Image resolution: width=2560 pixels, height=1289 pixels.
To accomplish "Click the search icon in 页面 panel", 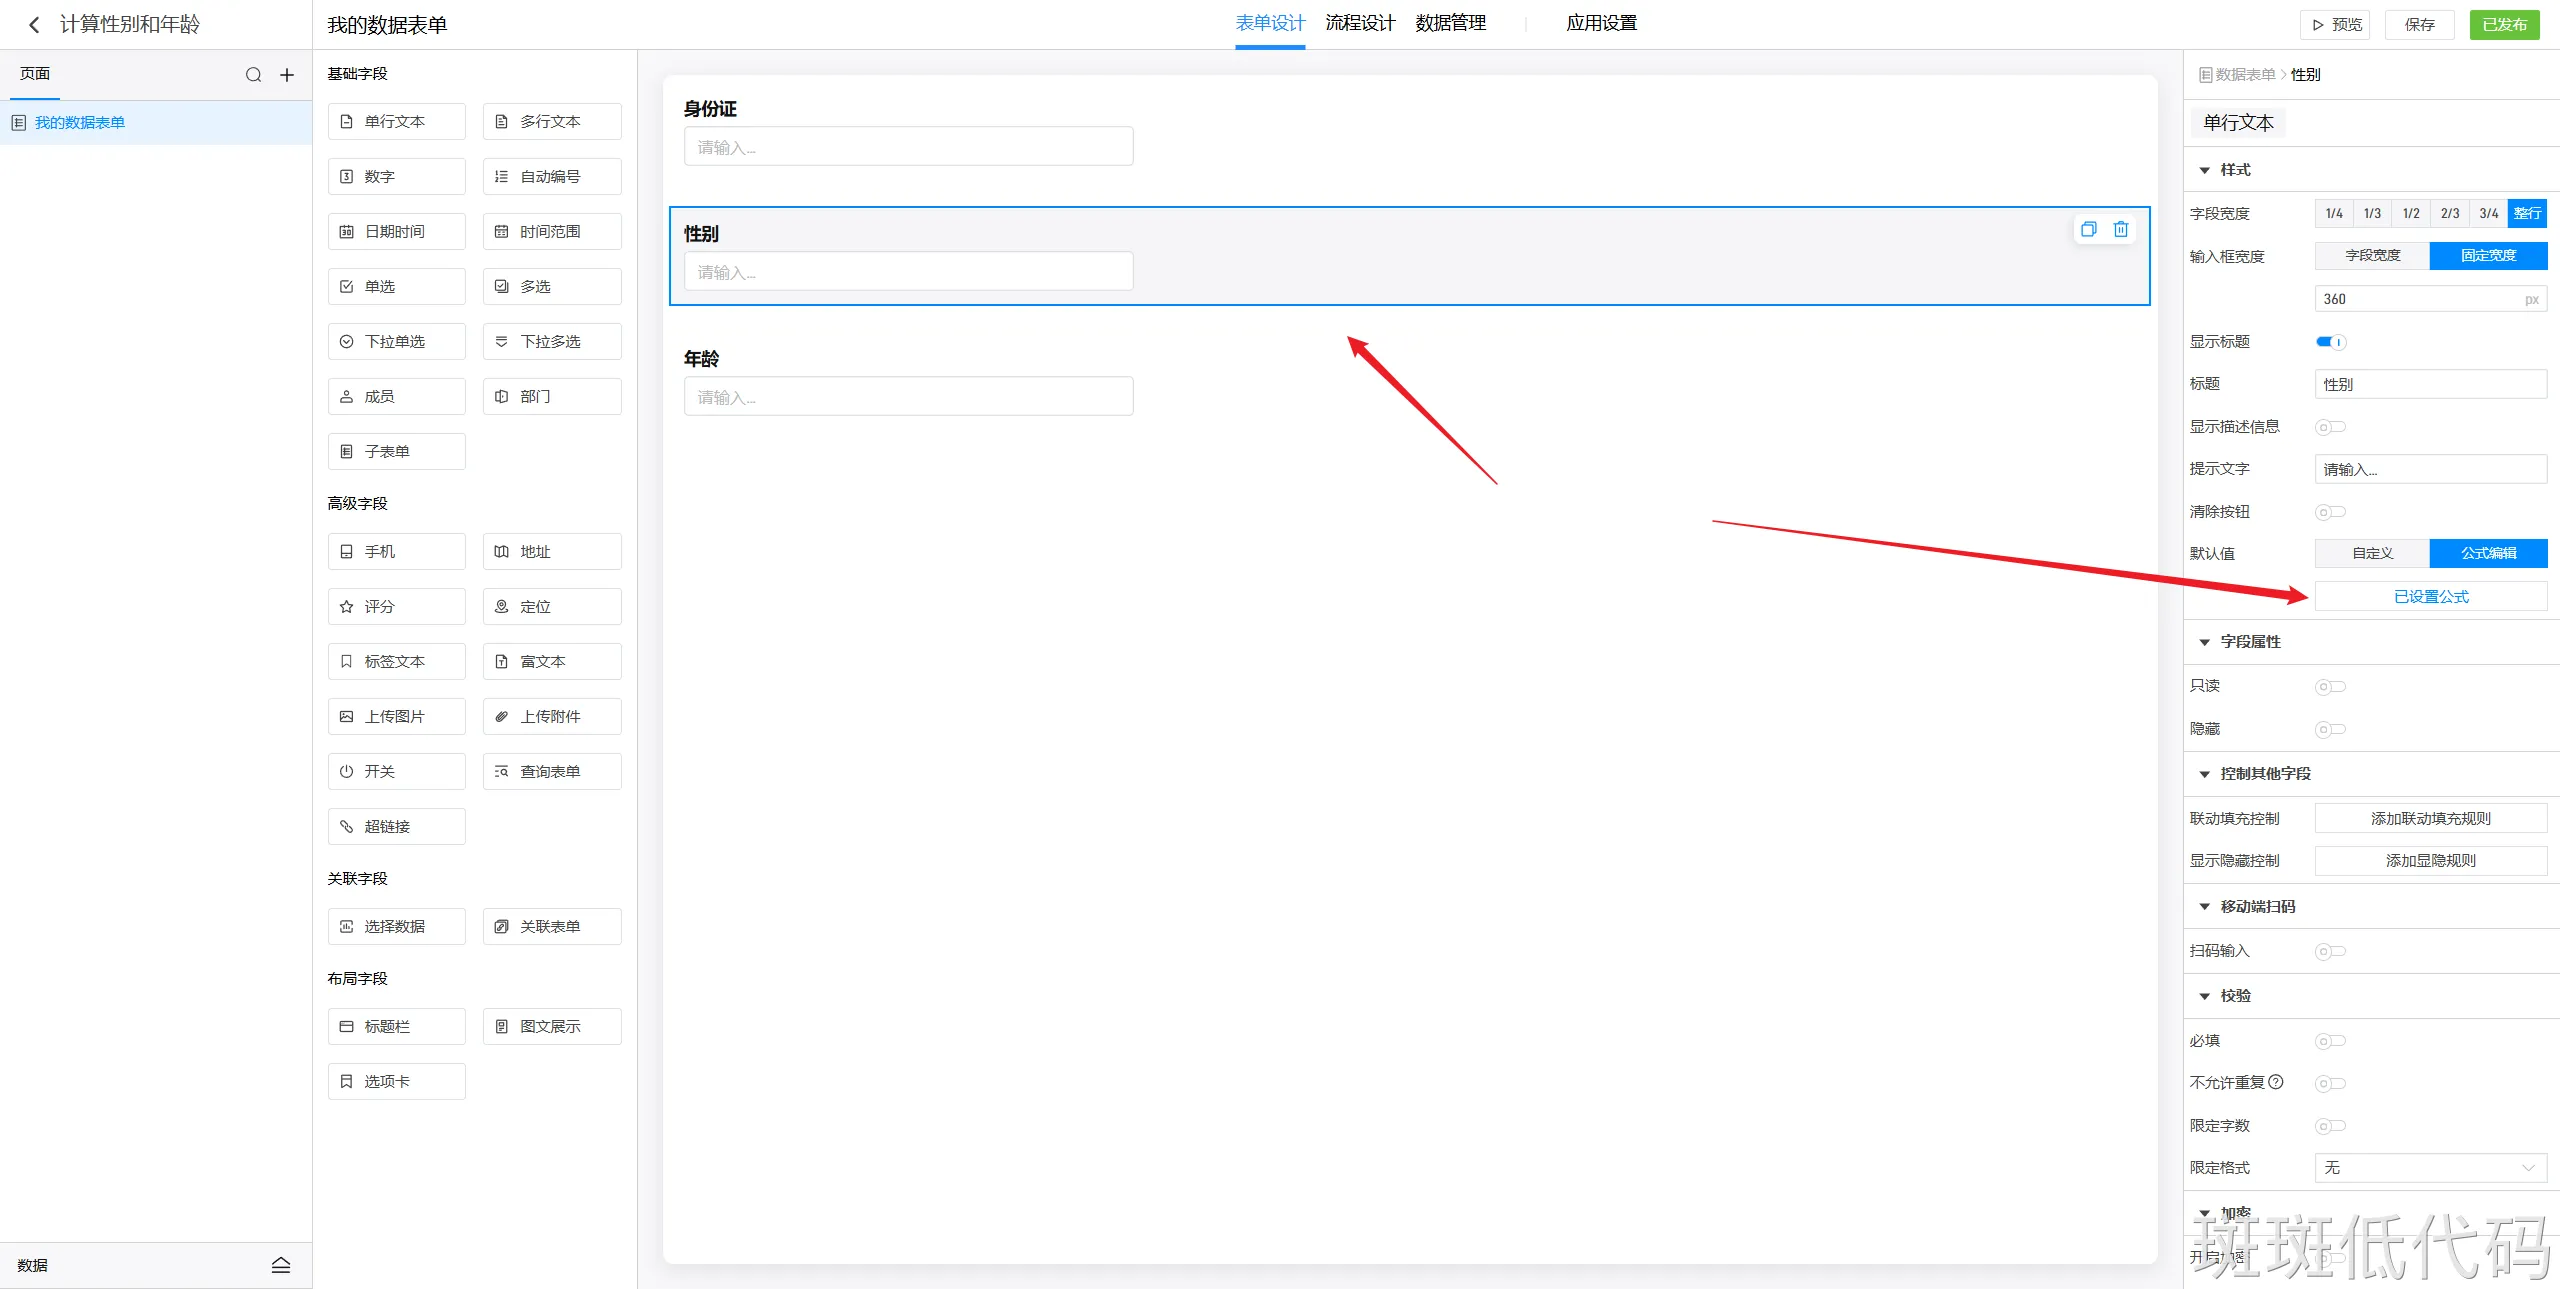I will pos(253,75).
